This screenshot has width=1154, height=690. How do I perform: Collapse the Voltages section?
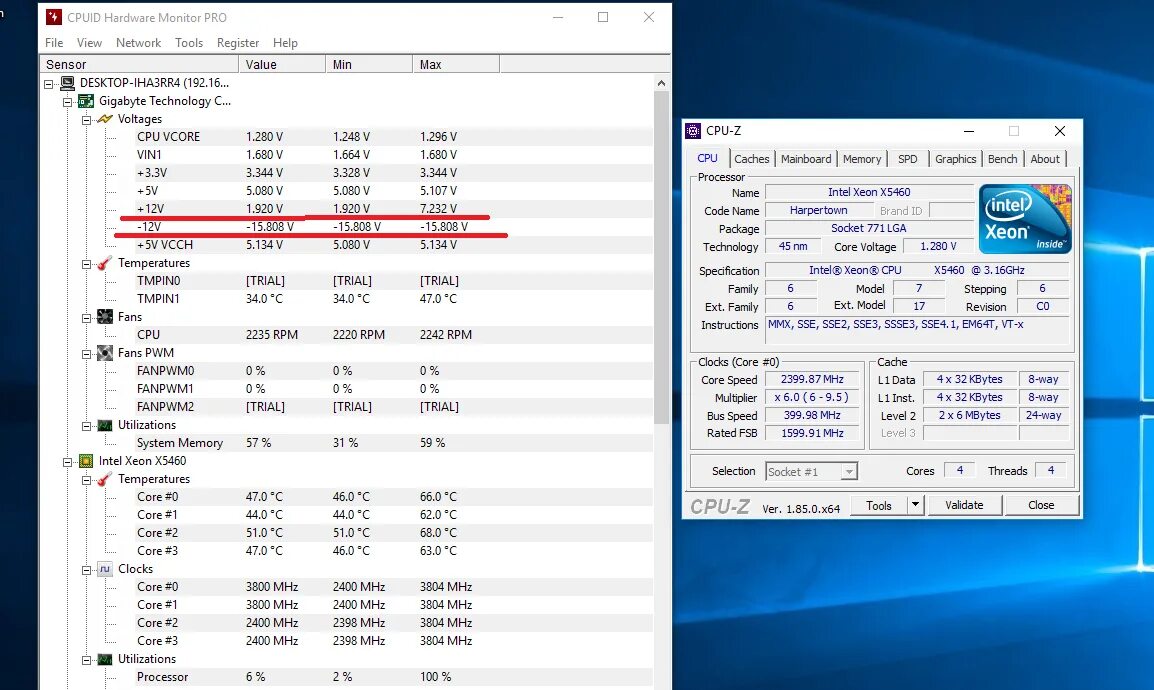(x=86, y=120)
